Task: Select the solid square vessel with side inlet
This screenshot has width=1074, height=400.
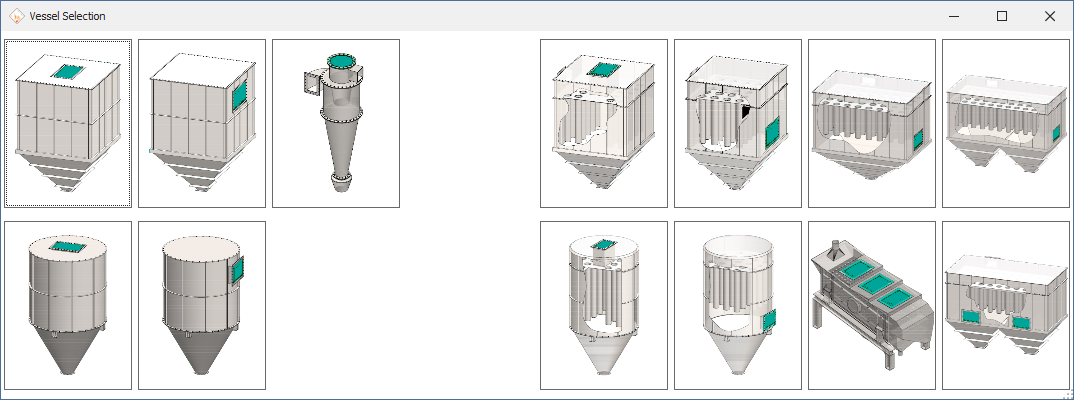Action: [202, 124]
